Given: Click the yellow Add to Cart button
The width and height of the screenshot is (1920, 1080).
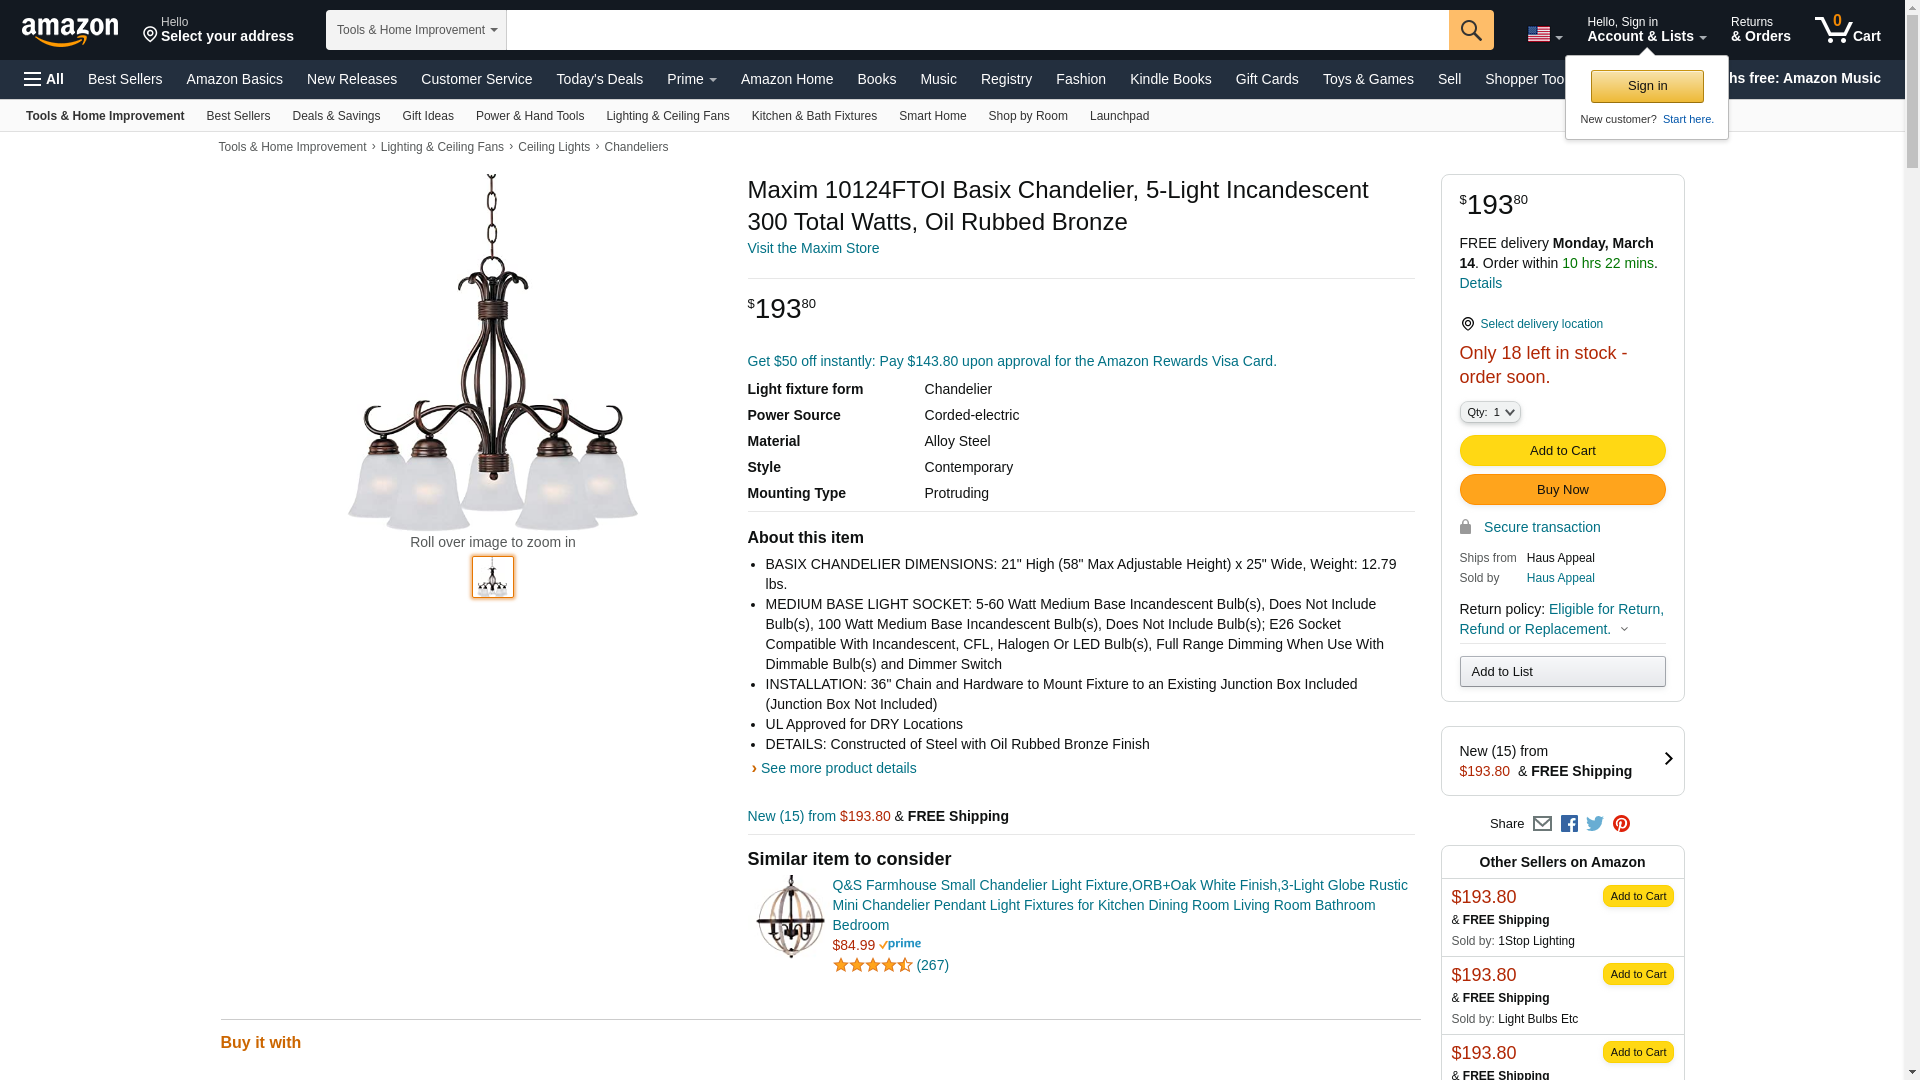Looking at the screenshot, I should (1562, 451).
